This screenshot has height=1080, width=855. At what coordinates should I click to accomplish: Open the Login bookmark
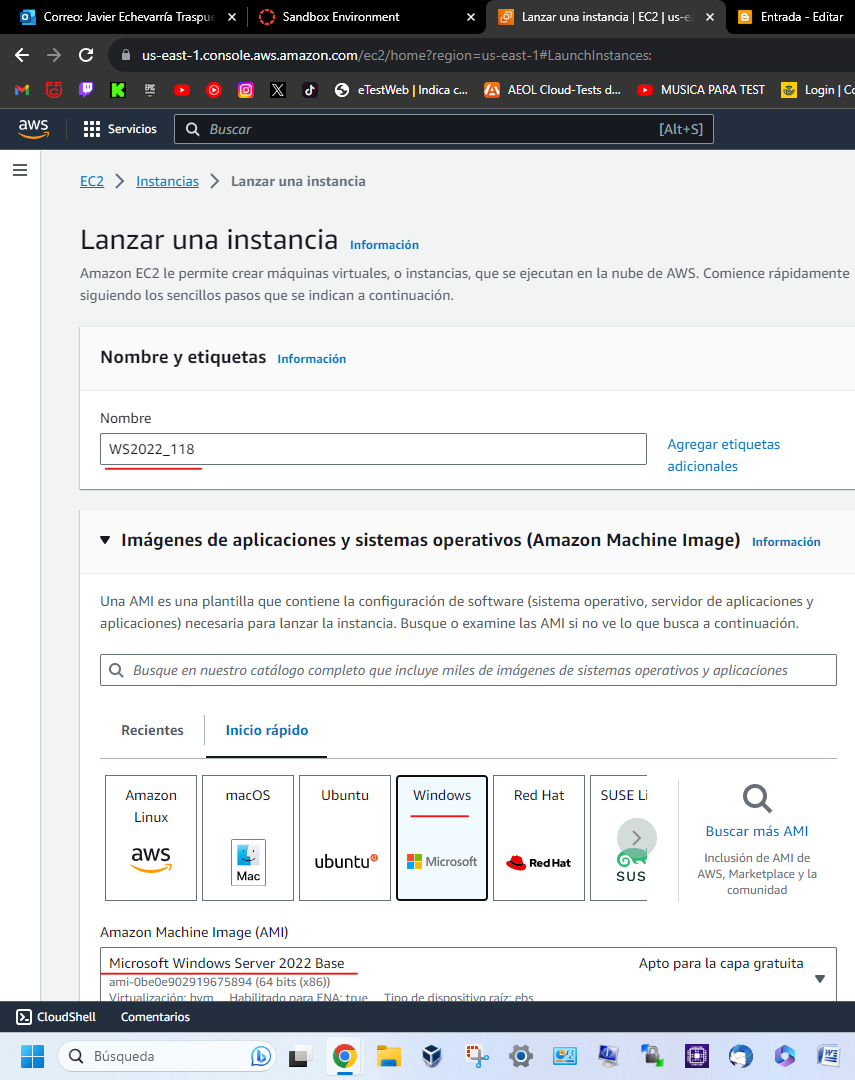click(x=817, y=90)
